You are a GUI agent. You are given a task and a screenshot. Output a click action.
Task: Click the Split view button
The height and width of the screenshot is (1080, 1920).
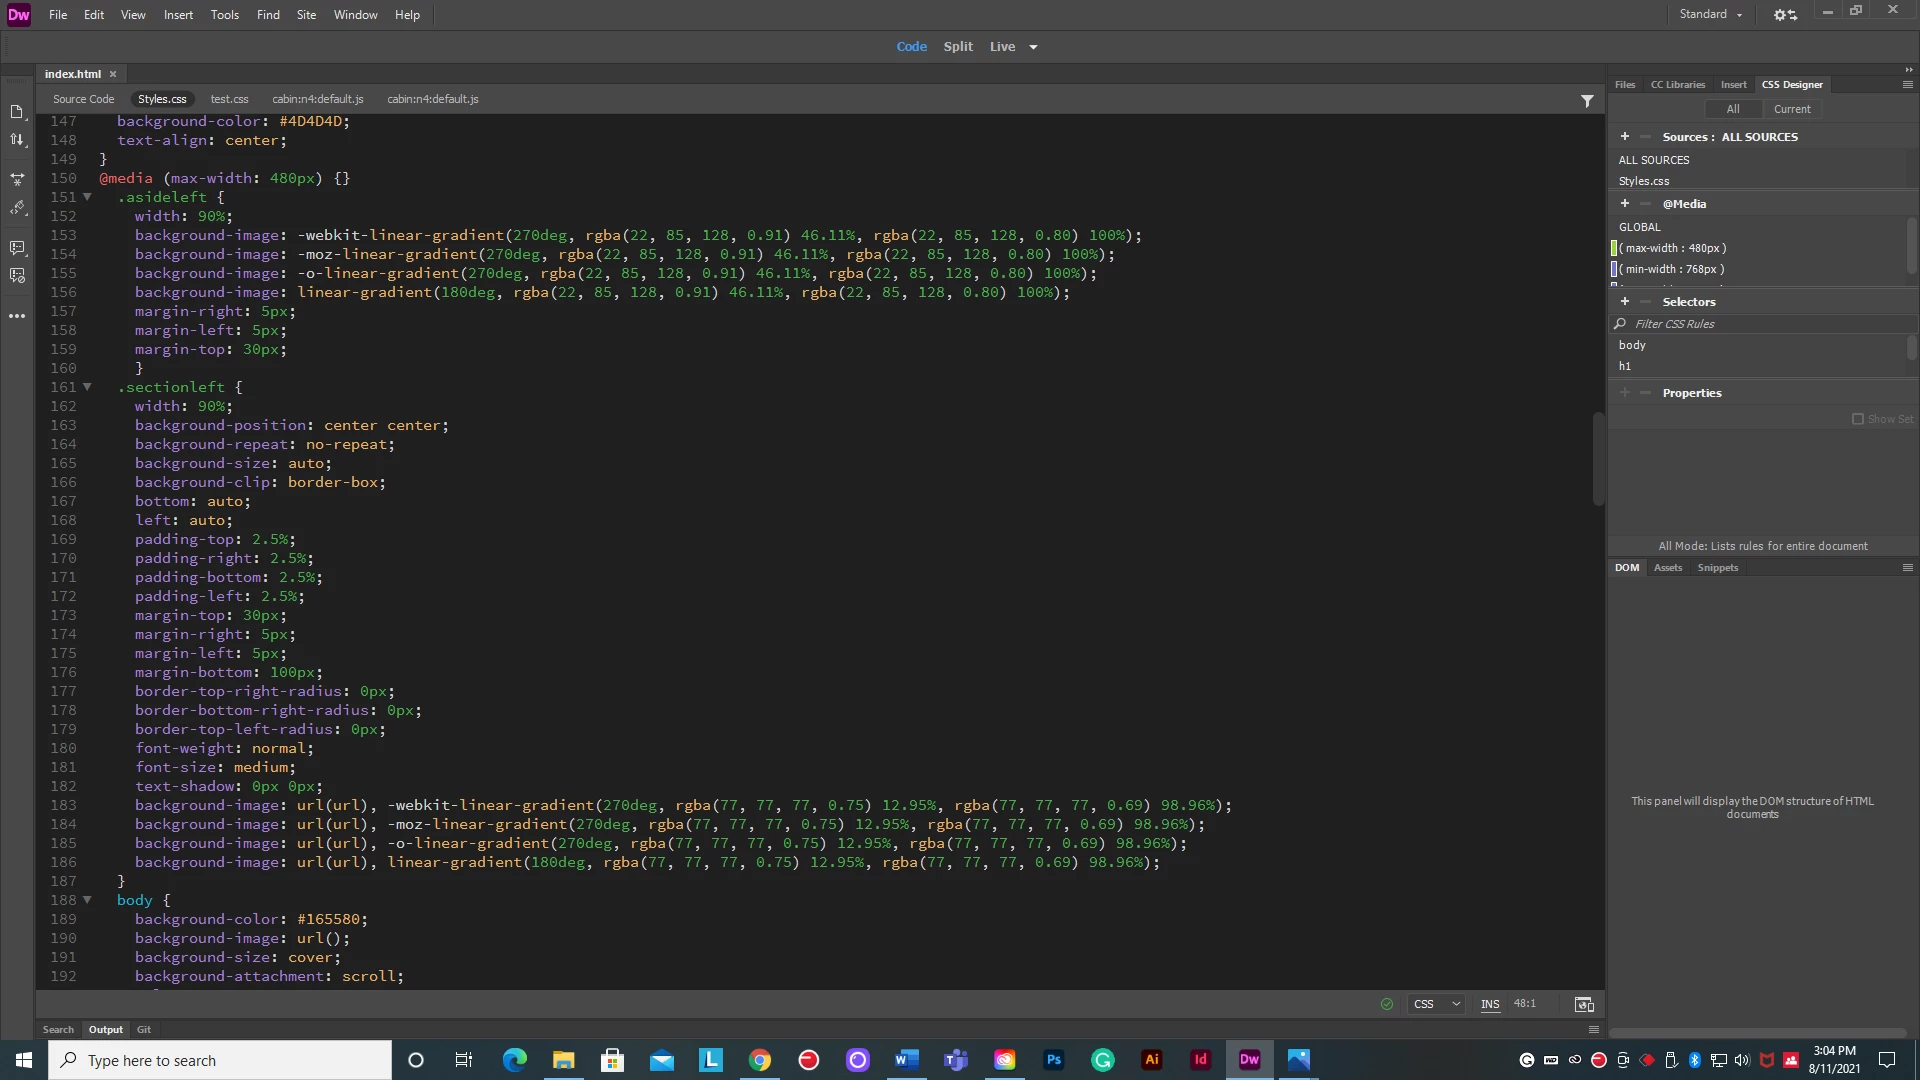(957, 47)
